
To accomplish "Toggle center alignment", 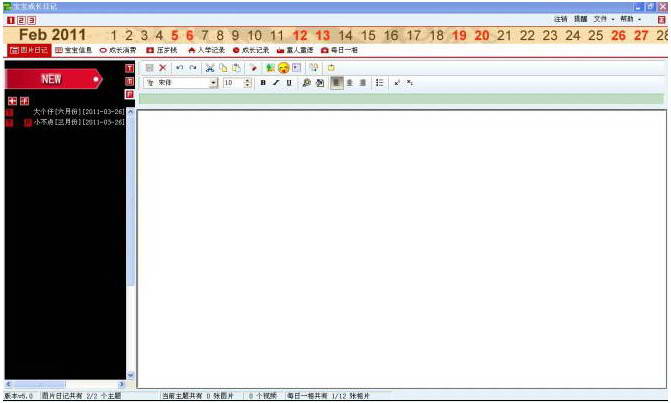I will (x=350, y=83).
